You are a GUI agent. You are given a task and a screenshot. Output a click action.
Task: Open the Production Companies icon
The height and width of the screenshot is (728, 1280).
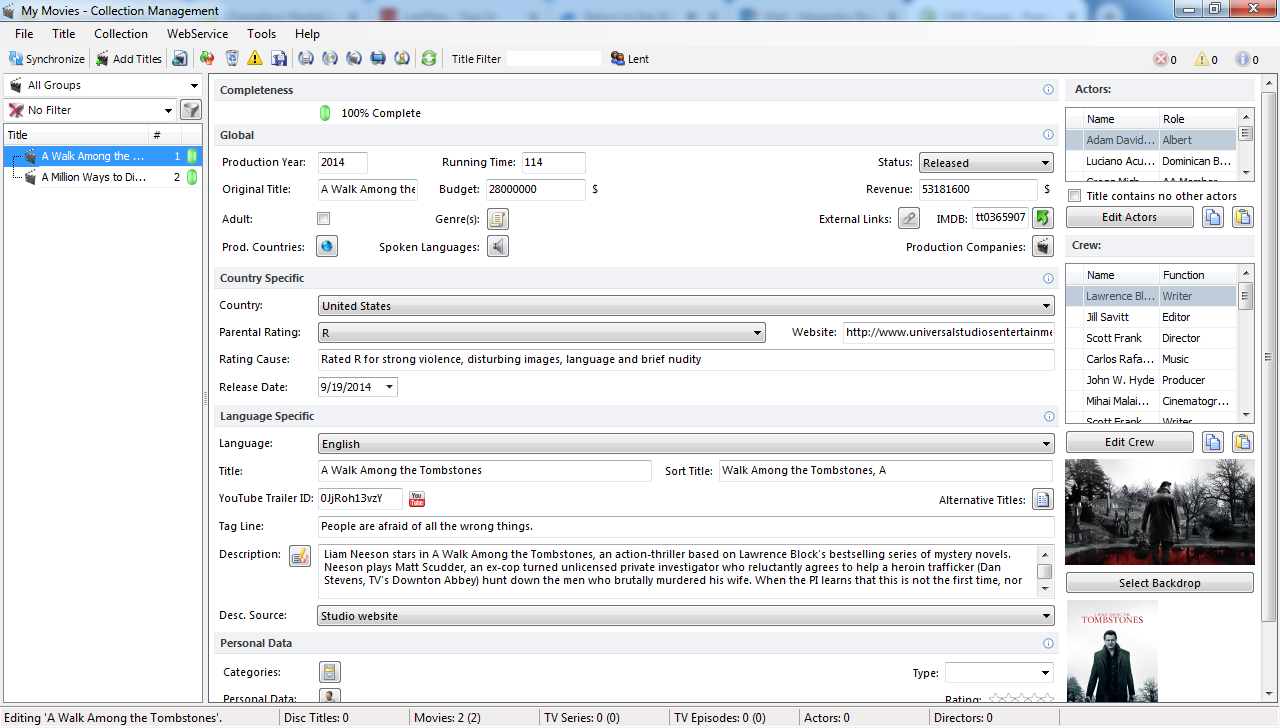[x=1043, y=246]
